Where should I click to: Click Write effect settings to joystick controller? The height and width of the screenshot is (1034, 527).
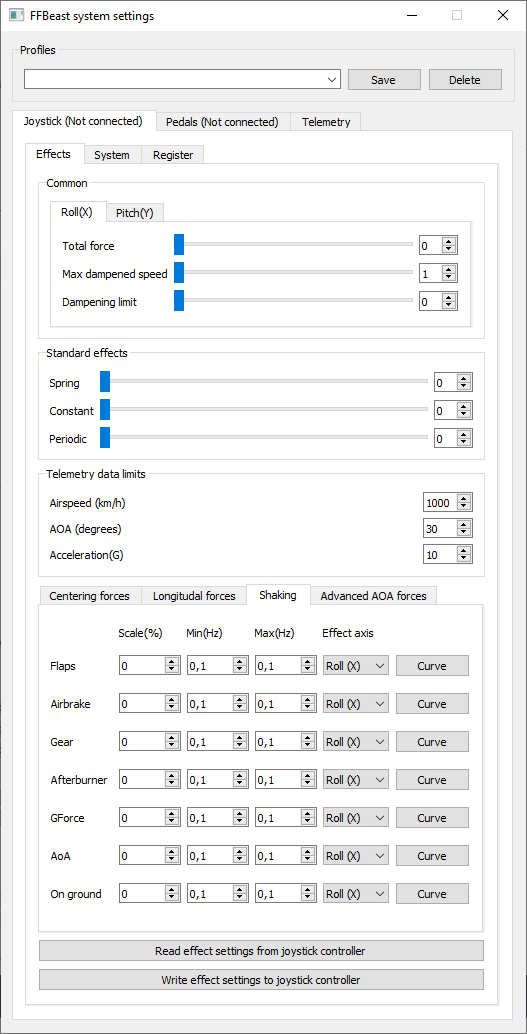pyautogui.click(x=261, y=980)
